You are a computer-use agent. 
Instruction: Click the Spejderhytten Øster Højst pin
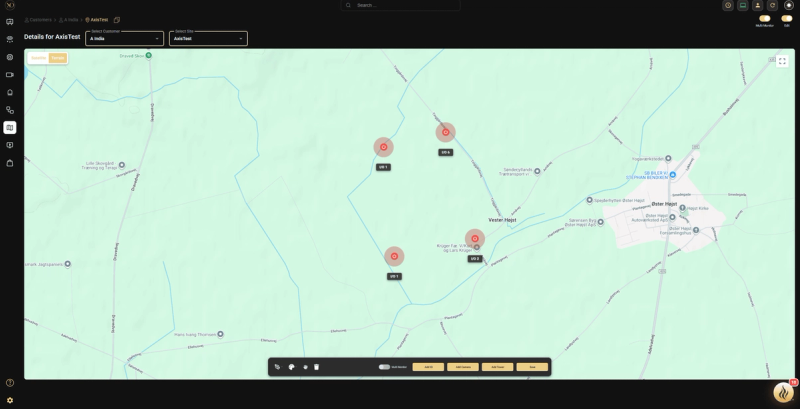click(589, 200)
